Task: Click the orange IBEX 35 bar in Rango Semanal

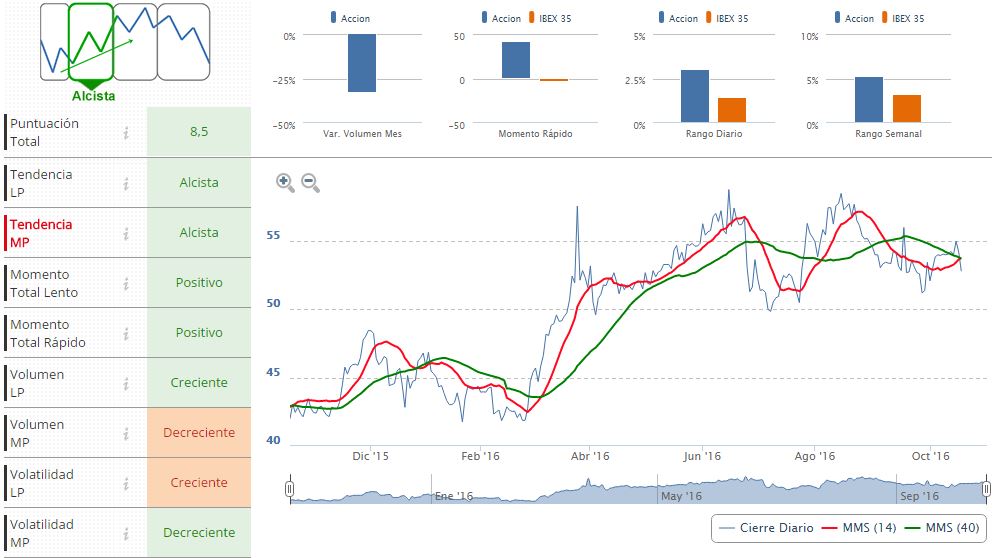Action: point(907,108)
